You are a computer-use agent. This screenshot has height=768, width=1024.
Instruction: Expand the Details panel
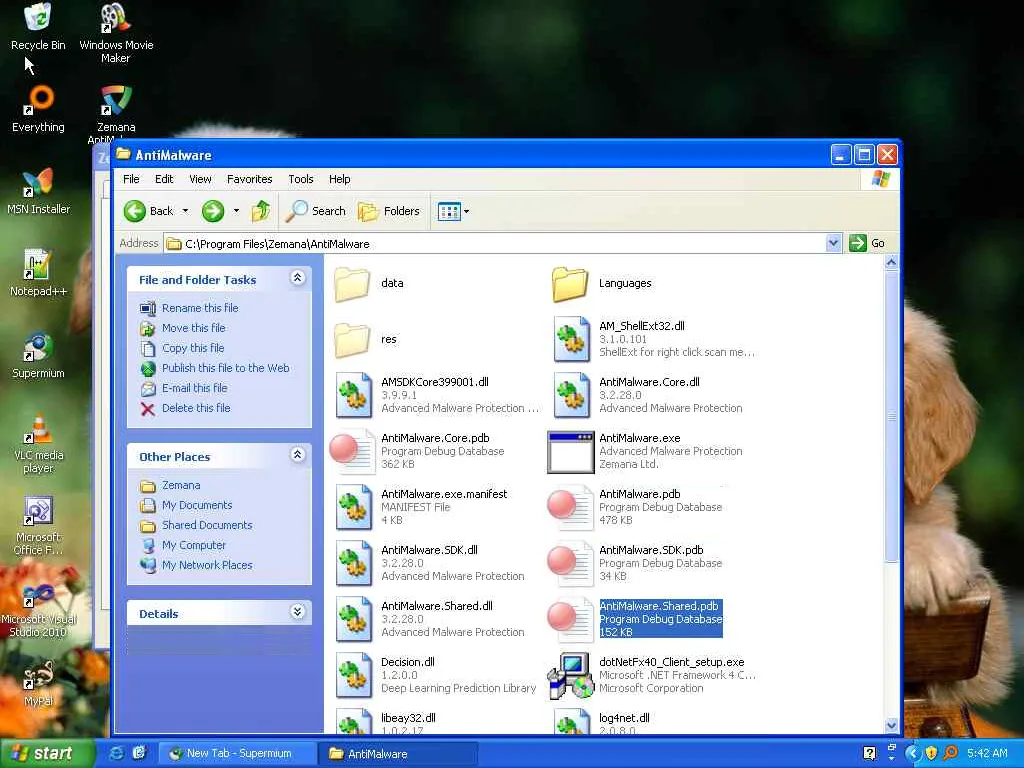[x=297, y=612]
